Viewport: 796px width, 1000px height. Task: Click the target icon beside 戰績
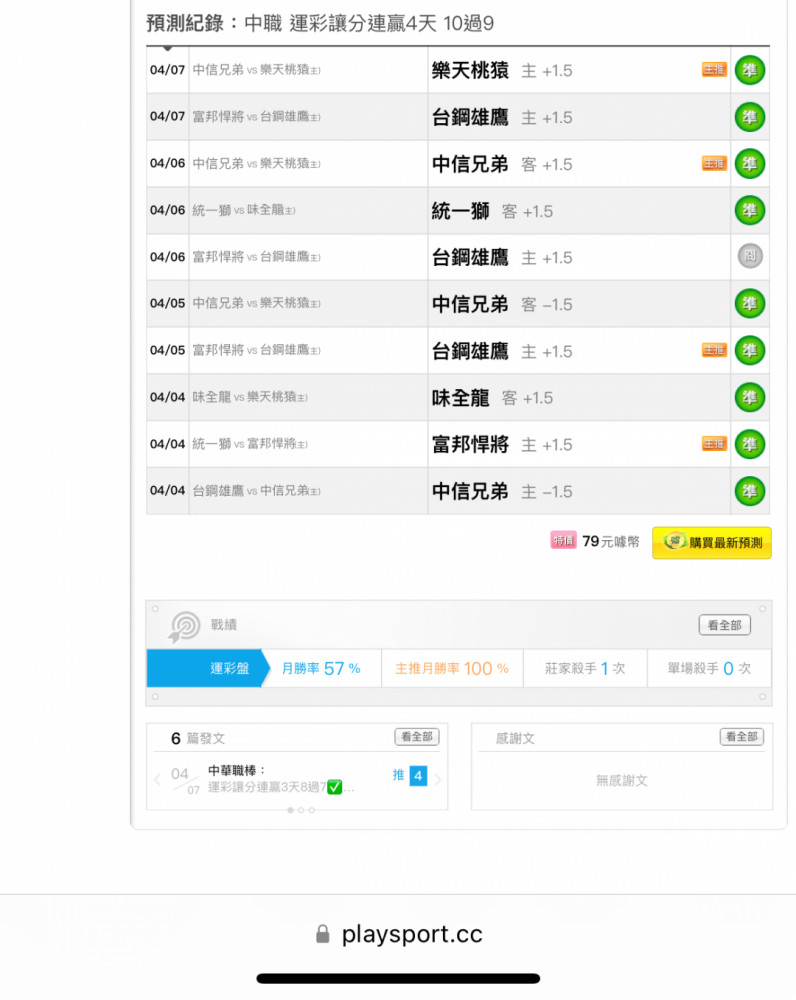click(184, 626)
